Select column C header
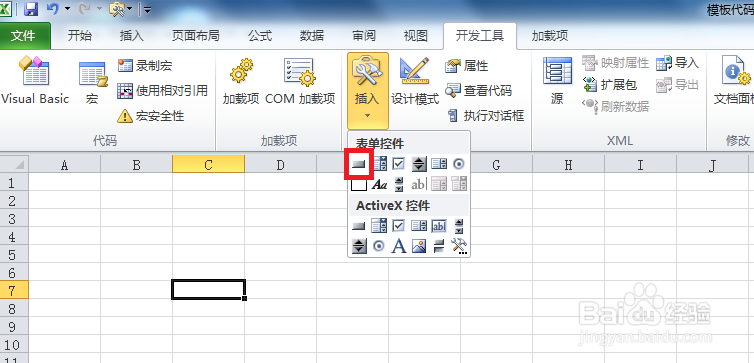This screenshot has width=754, height=363. click(x=208, y=165)
